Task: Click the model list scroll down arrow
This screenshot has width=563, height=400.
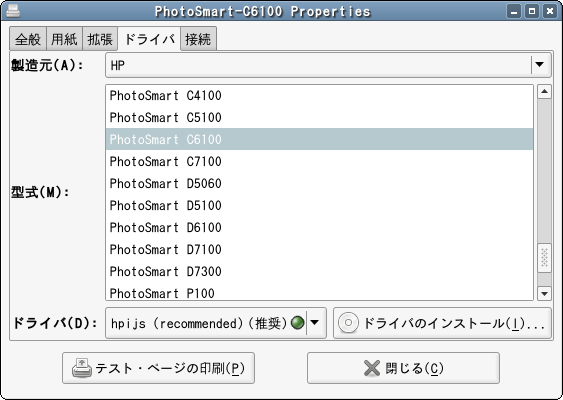Action: (x=544, y=294)
